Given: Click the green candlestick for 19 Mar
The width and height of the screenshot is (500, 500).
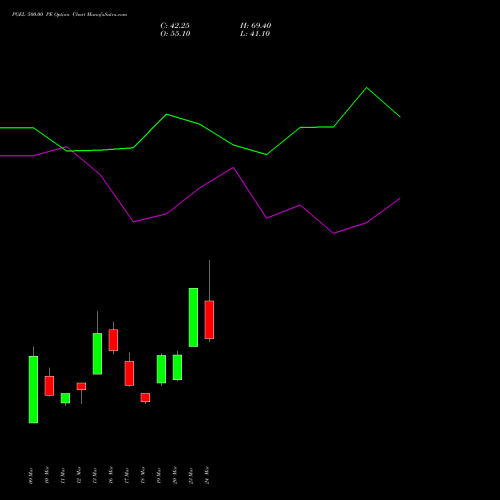Looking at the screenshot, I should pyautogui.click(x=161, y=369).
